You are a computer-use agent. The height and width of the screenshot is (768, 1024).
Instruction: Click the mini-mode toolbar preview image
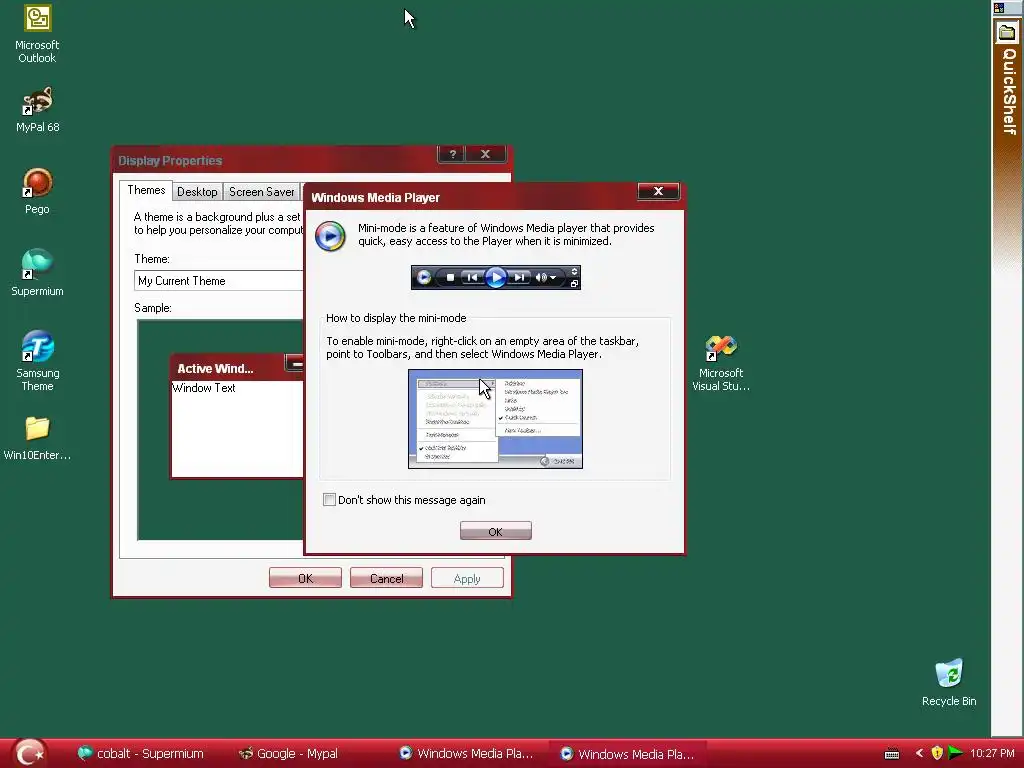tap(496, 278)
